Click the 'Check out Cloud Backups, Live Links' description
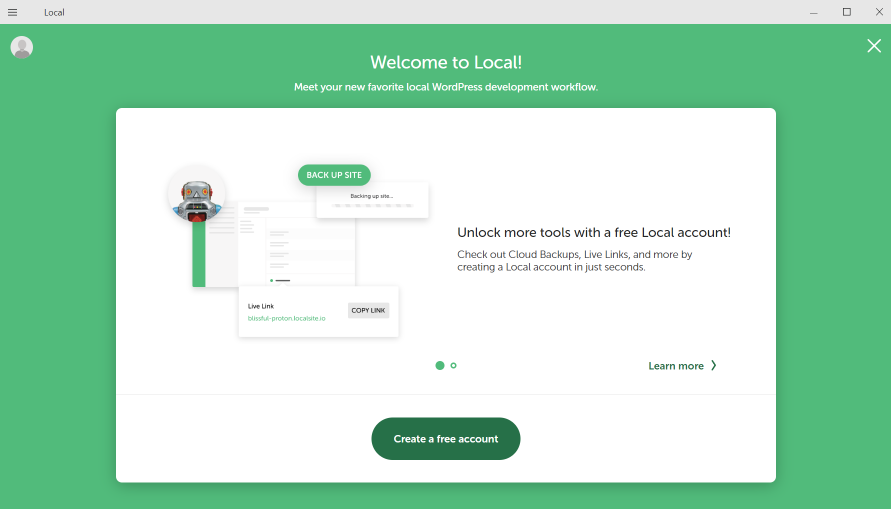This screenshot has height=509, width=891. pos(574,261)
